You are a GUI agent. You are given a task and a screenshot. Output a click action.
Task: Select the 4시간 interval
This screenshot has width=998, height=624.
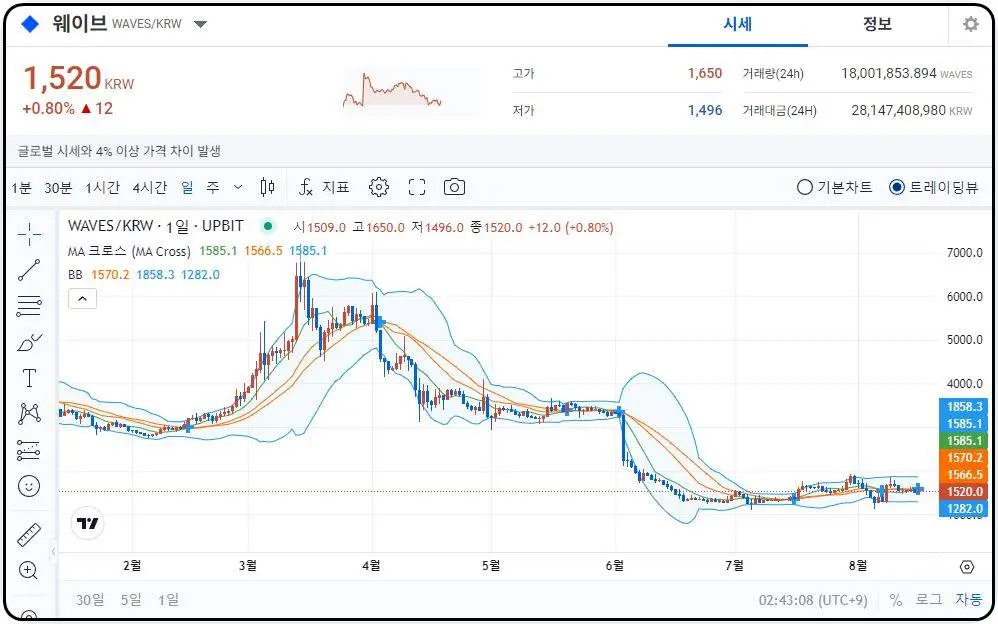(x=150, y=187)
